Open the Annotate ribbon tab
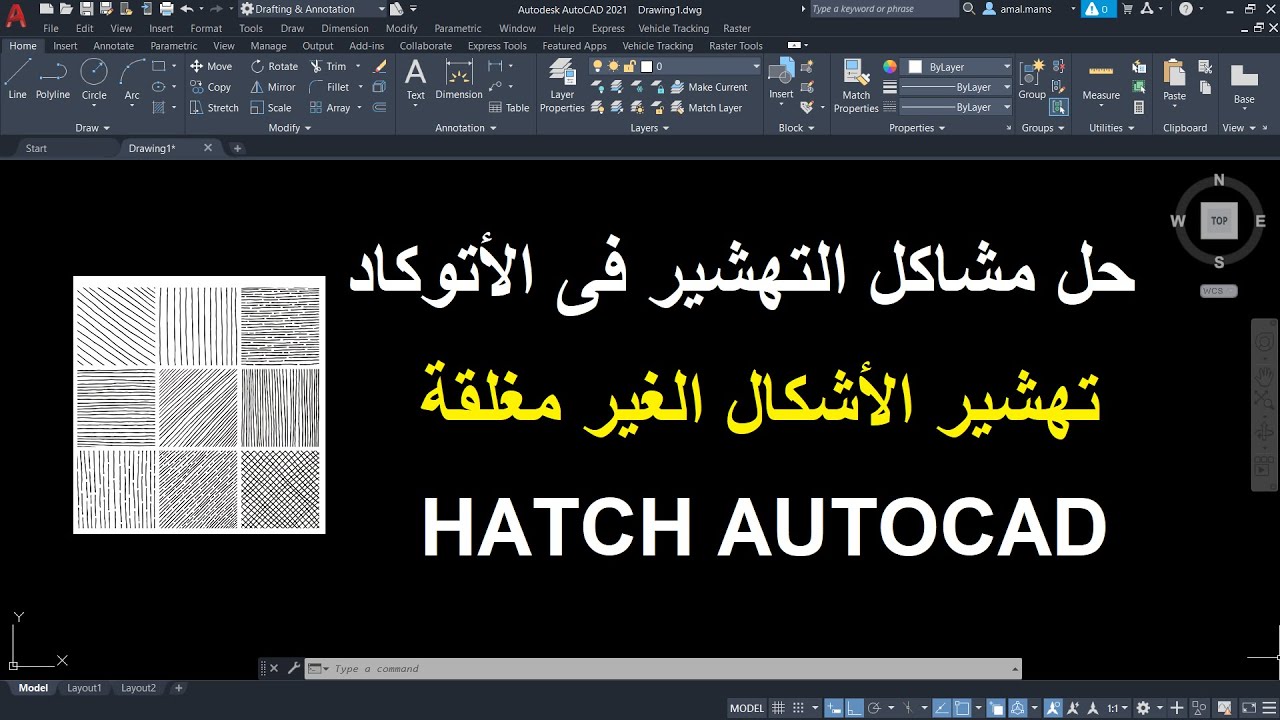The image size is (1280, 720). 113,46
